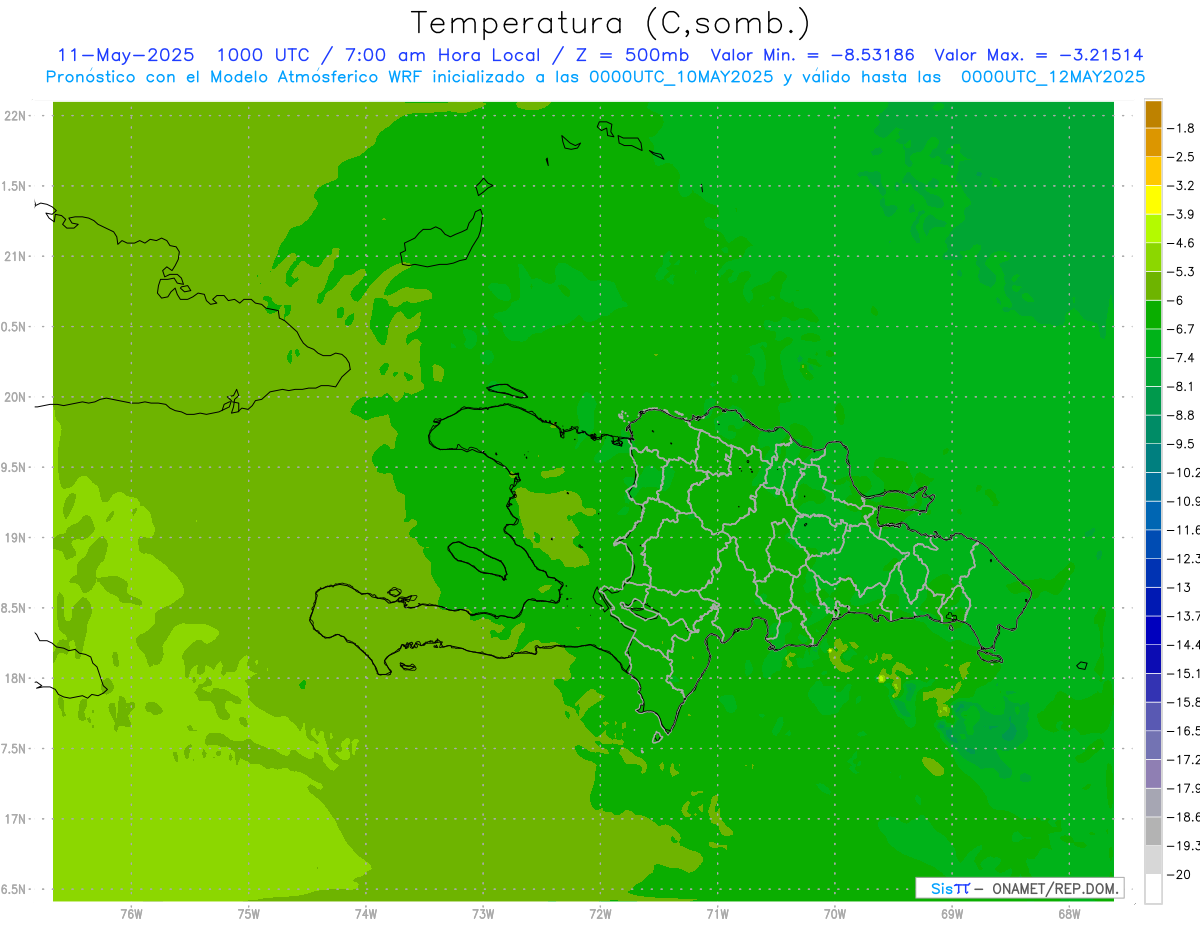Viewport: 1200px width, 927px height.
Task: Click 'Valor Max. = -3.21514' text
Action: pyautogui.click(x=1038, y=55)
